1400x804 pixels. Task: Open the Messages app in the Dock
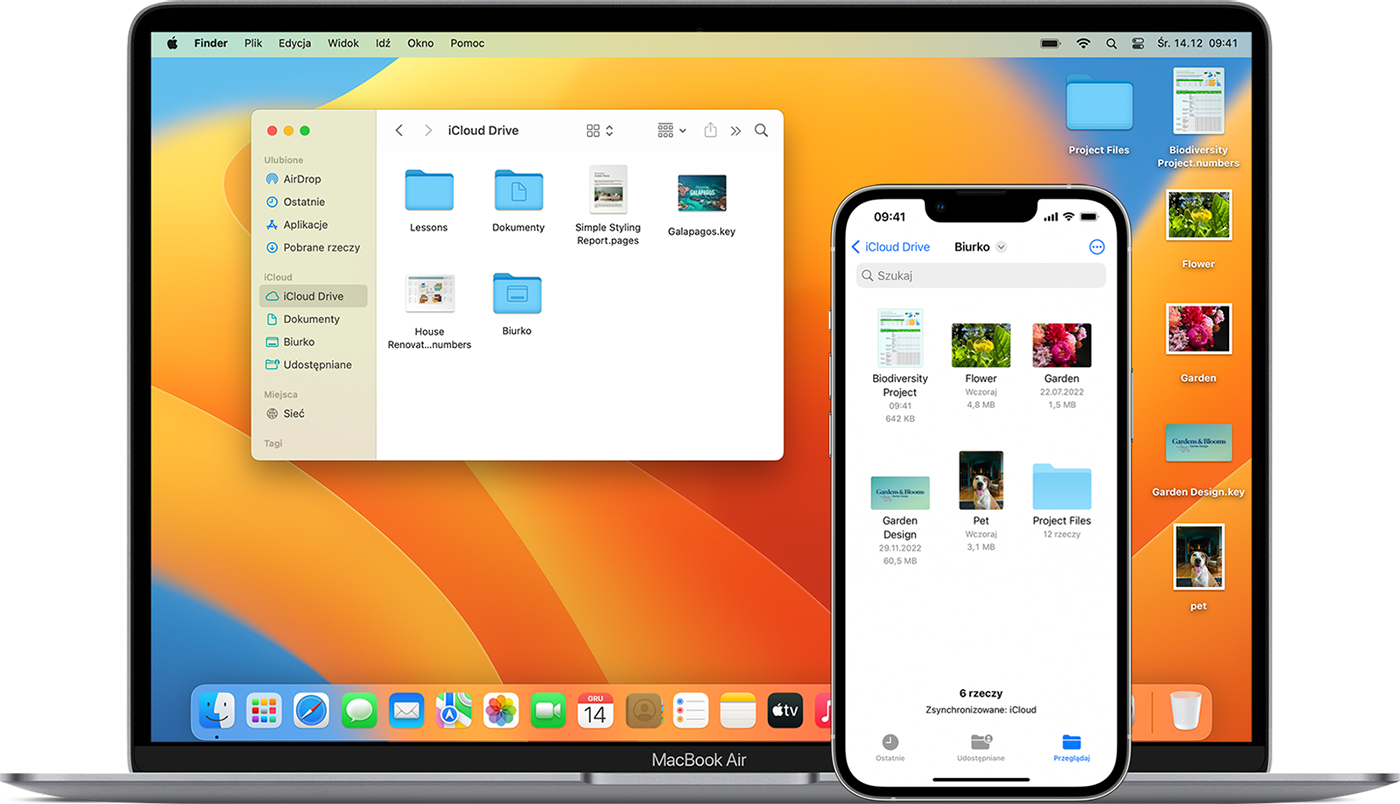pyautogui.click(x=359, y=711)
